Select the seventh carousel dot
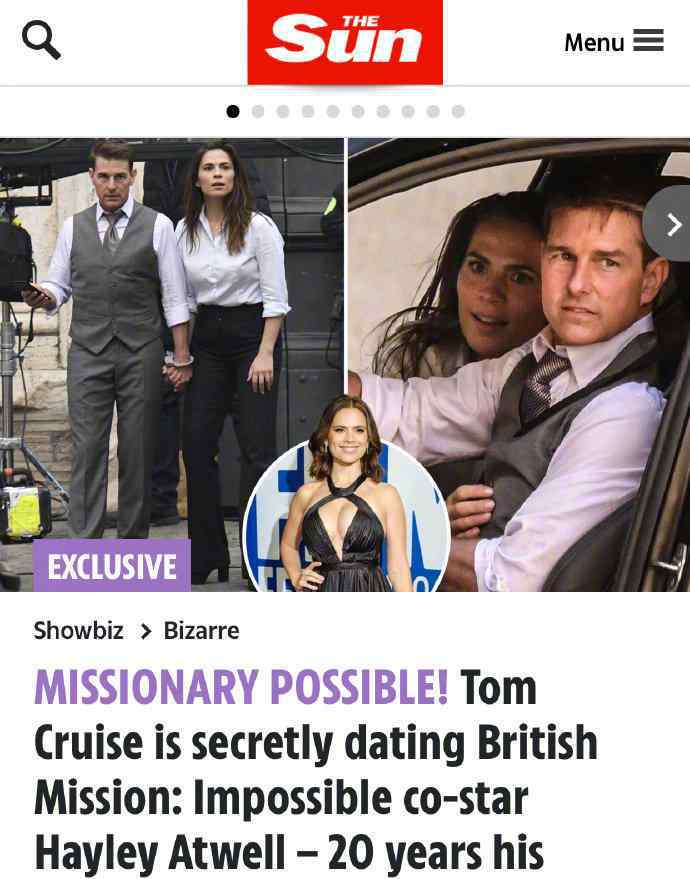Screen dimensions: 690x879 tap(383, 112)
